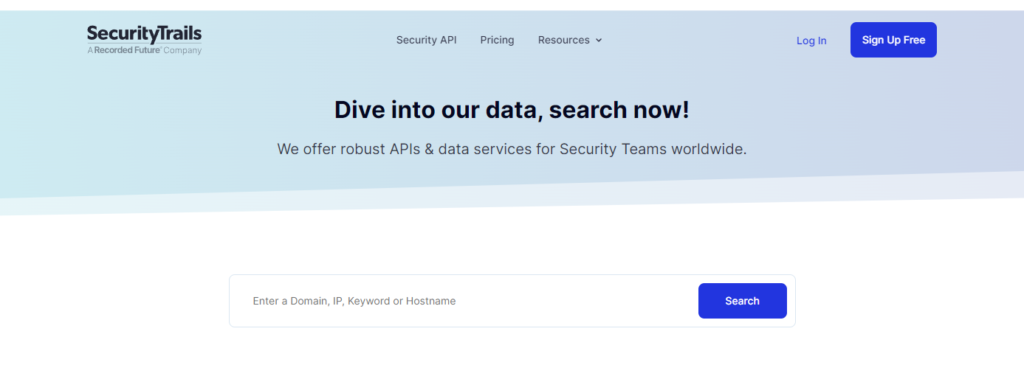Click the "Enter a Domain" placeholder text
Viewport: 1024px width, 365px height.
(291, 301)
